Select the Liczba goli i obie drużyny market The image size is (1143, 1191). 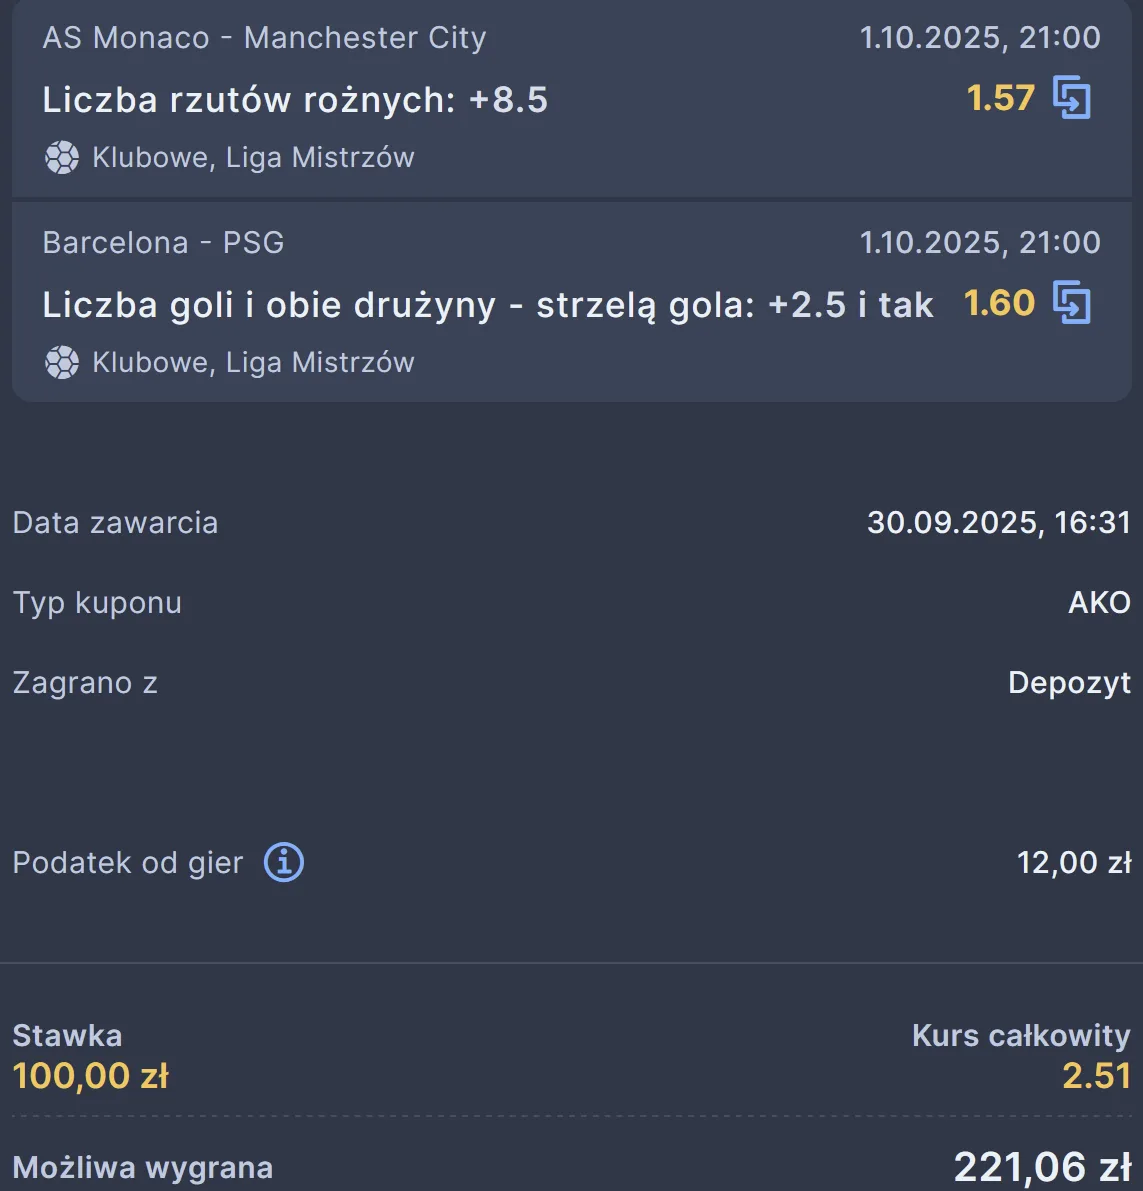(487, 305)
